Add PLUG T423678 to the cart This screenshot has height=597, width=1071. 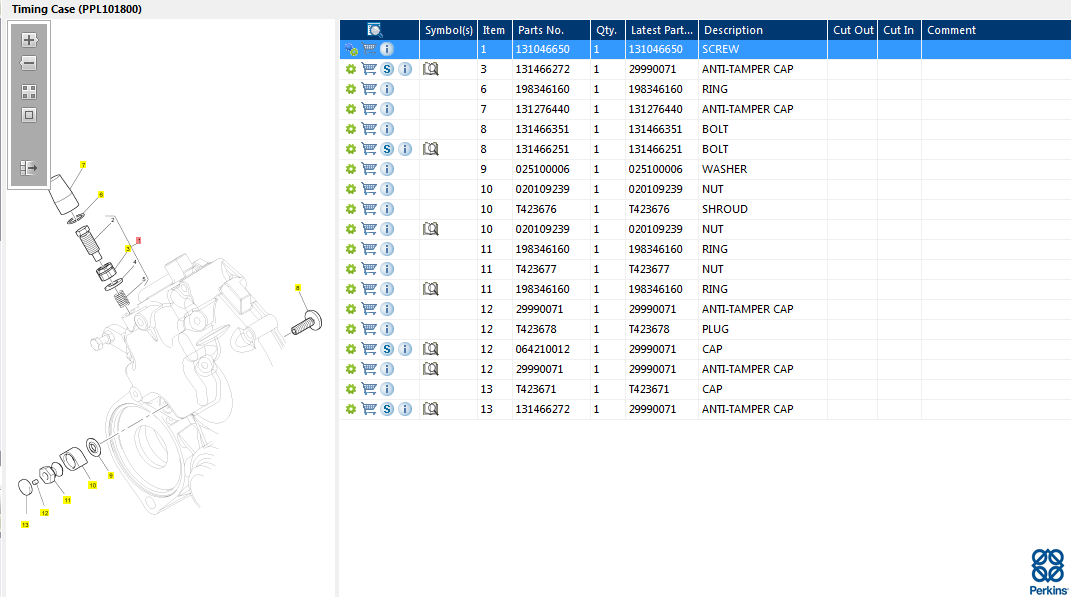[x=369, y=329]
